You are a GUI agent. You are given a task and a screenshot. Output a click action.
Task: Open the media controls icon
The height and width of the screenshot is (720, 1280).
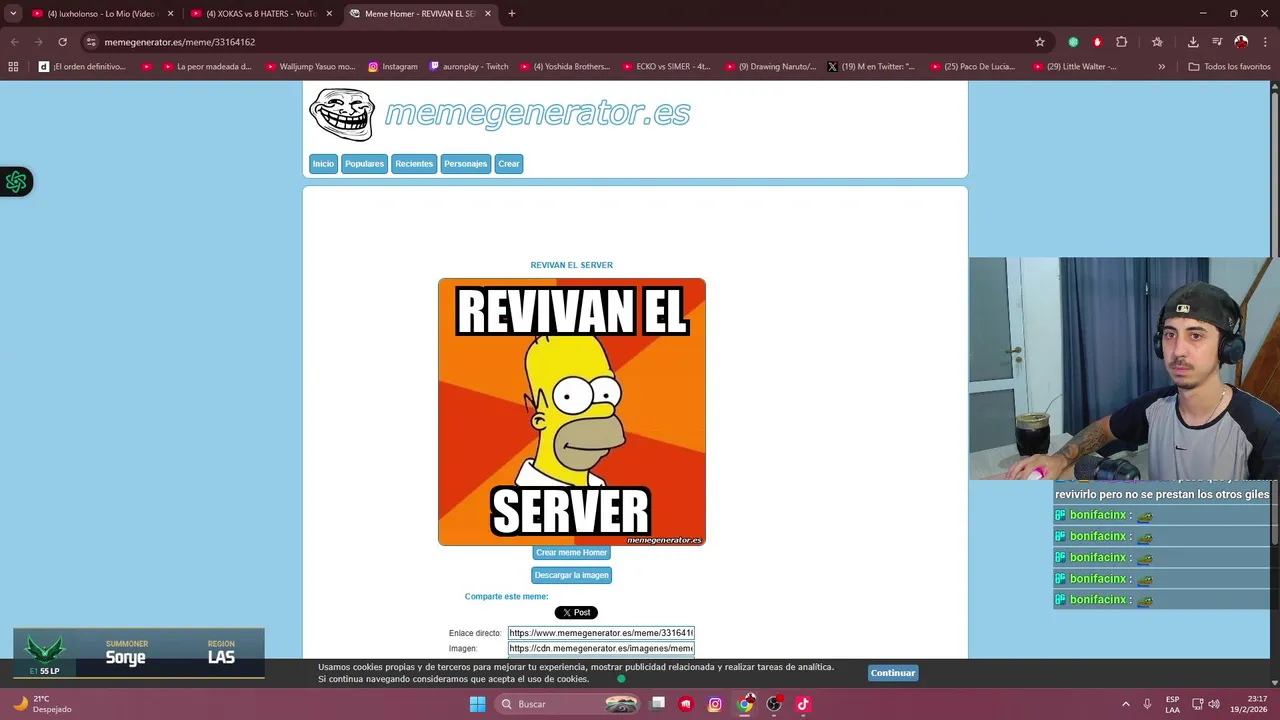coord(1217,42)
